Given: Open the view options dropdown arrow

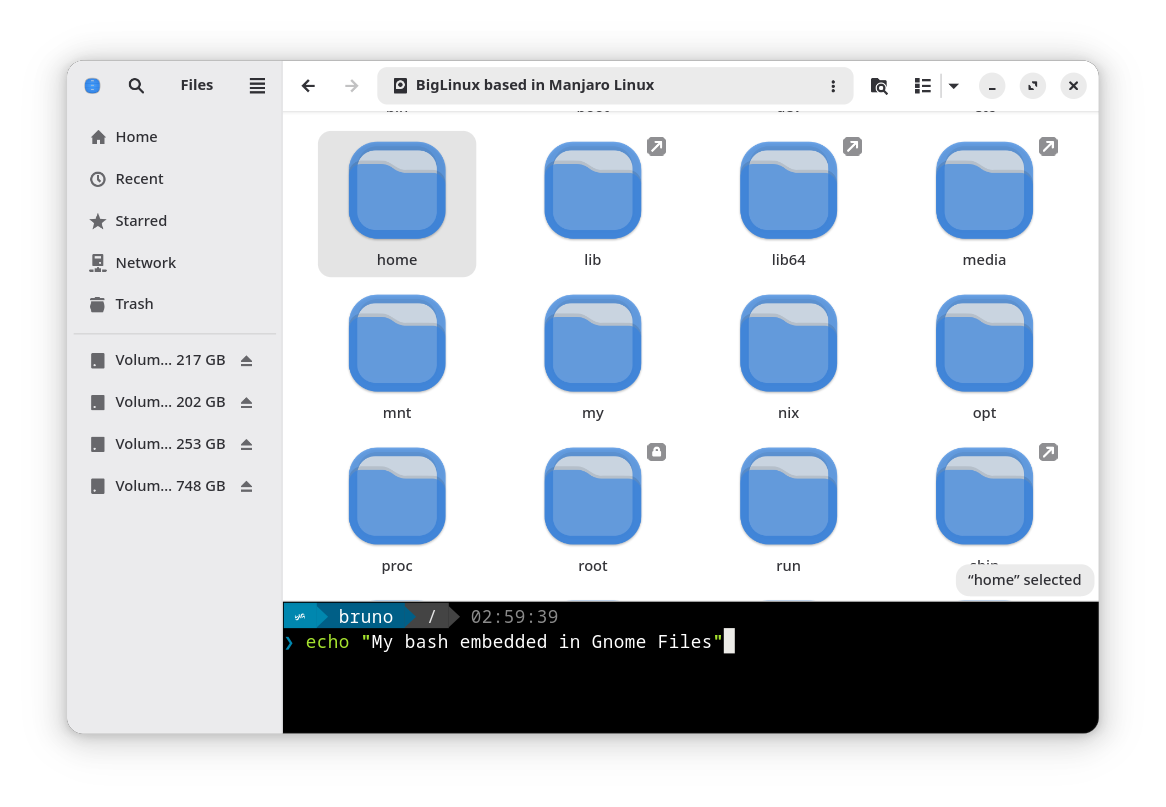Looking at the screenshot, I should tap(953, 86).
